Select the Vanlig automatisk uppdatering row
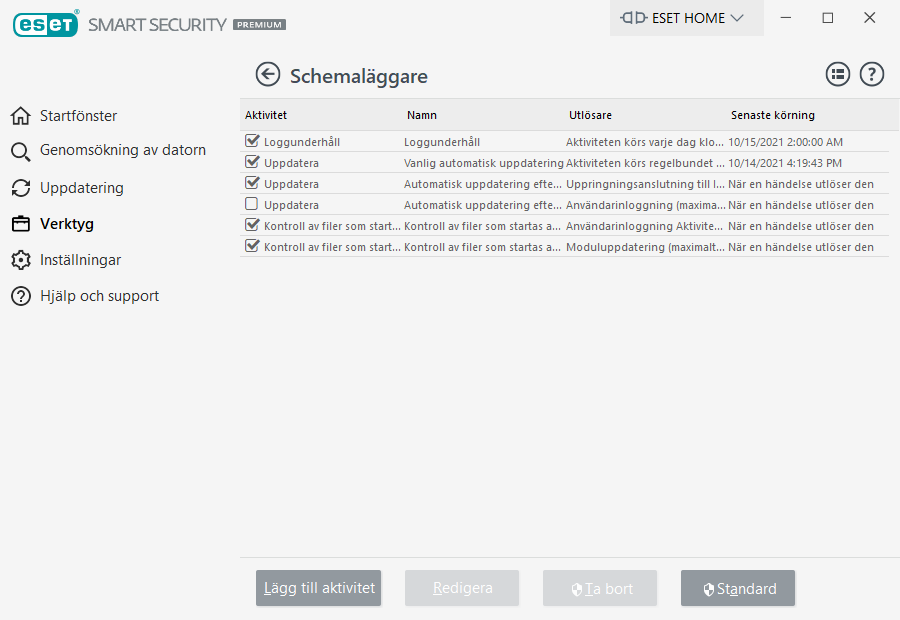Viewport: 900px width, 620px height. pyautogui.click(x=483, y=162)
